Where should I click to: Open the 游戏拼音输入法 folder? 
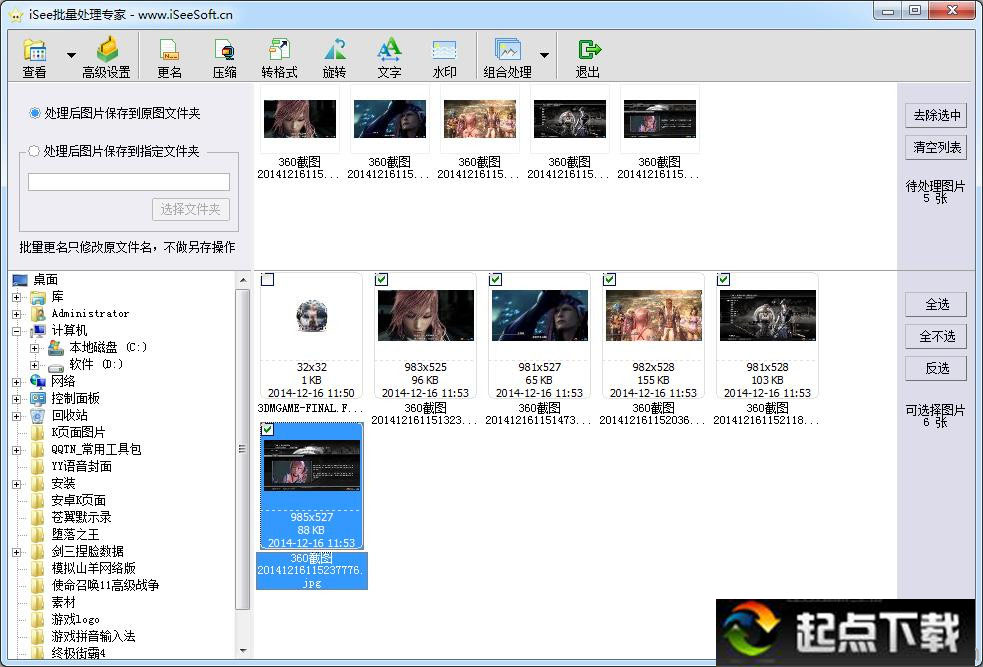(x=93, y=636)
